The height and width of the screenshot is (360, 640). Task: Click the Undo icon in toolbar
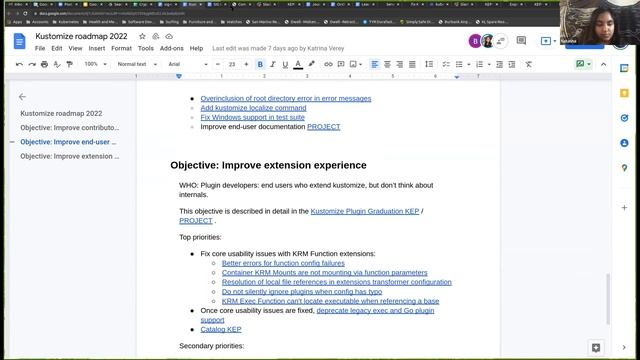[19, 64]
